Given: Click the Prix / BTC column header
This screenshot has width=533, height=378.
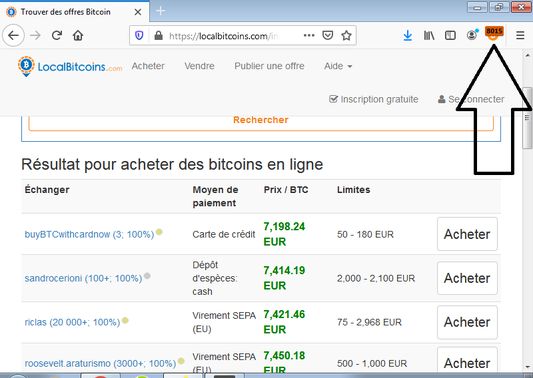Looking at the screenshot, I should (x=286, y=190).
